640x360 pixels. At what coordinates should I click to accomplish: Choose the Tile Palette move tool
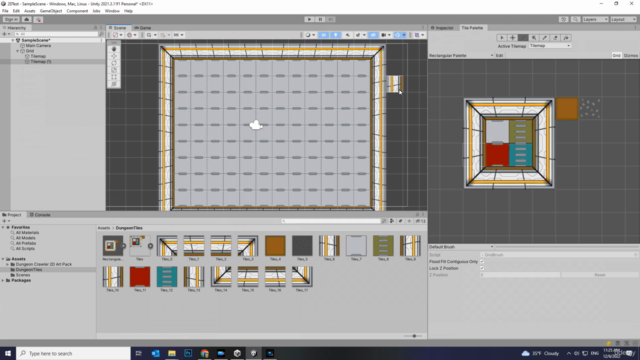pos(512,38)
